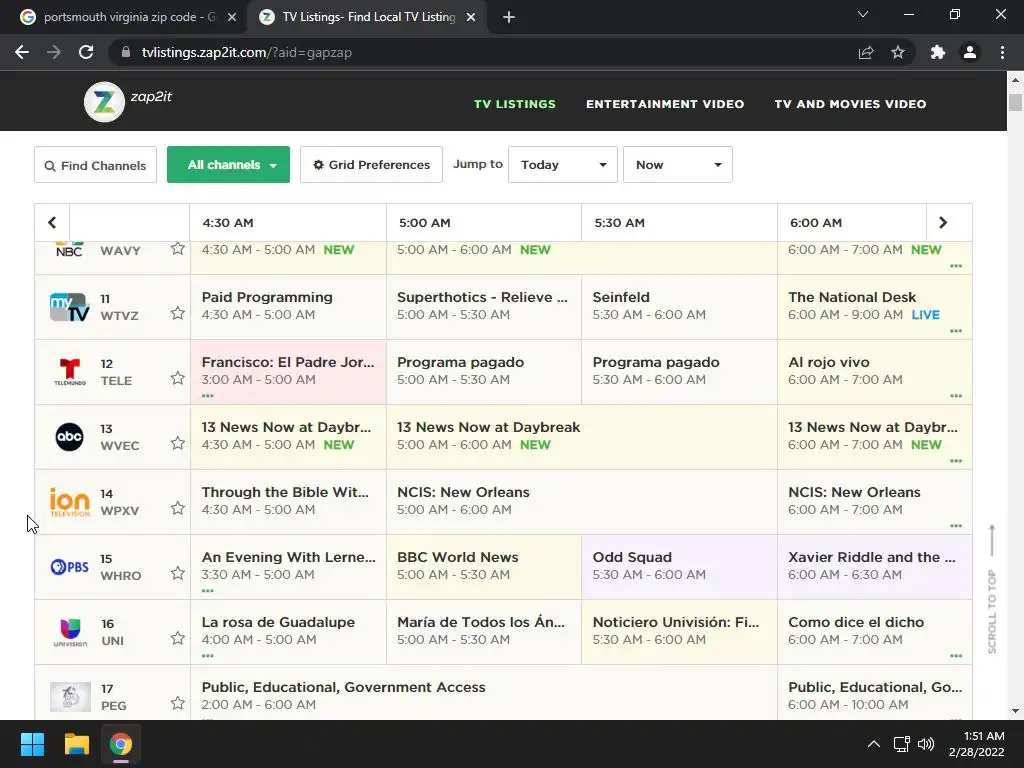This screenshot has height=768, width=1024.
Task: Open Noticiero Univisión 5:30 AM listing
Action: (x=679, y=632)
